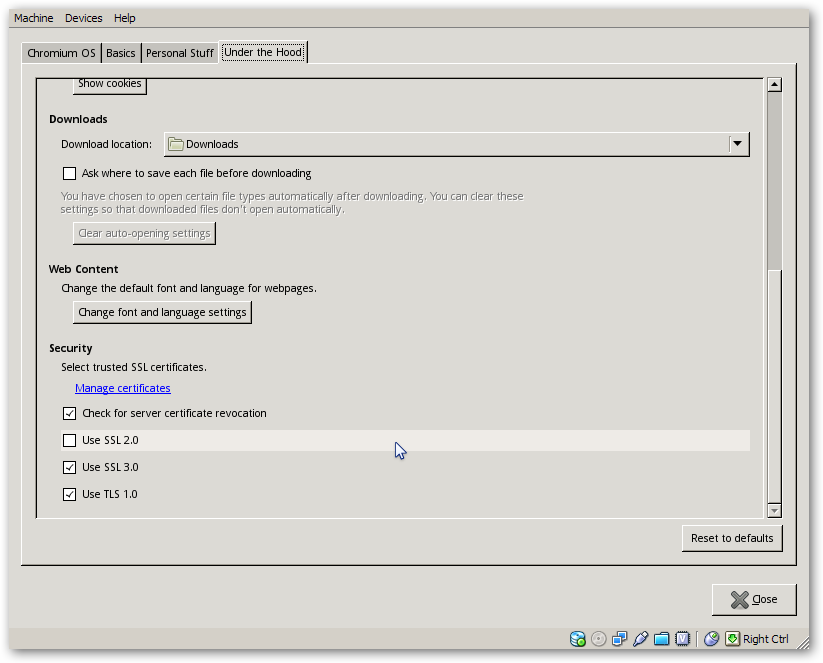Click the virtualization CPU chip status icon
This screenshot has height=663, width=823.
click(x=682, y=639)
